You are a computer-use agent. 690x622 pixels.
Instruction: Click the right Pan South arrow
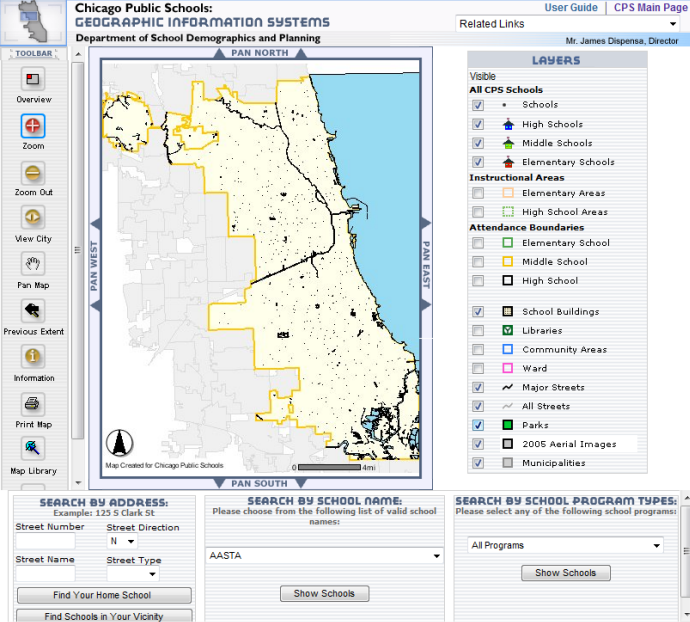click(x=301, y=483)
